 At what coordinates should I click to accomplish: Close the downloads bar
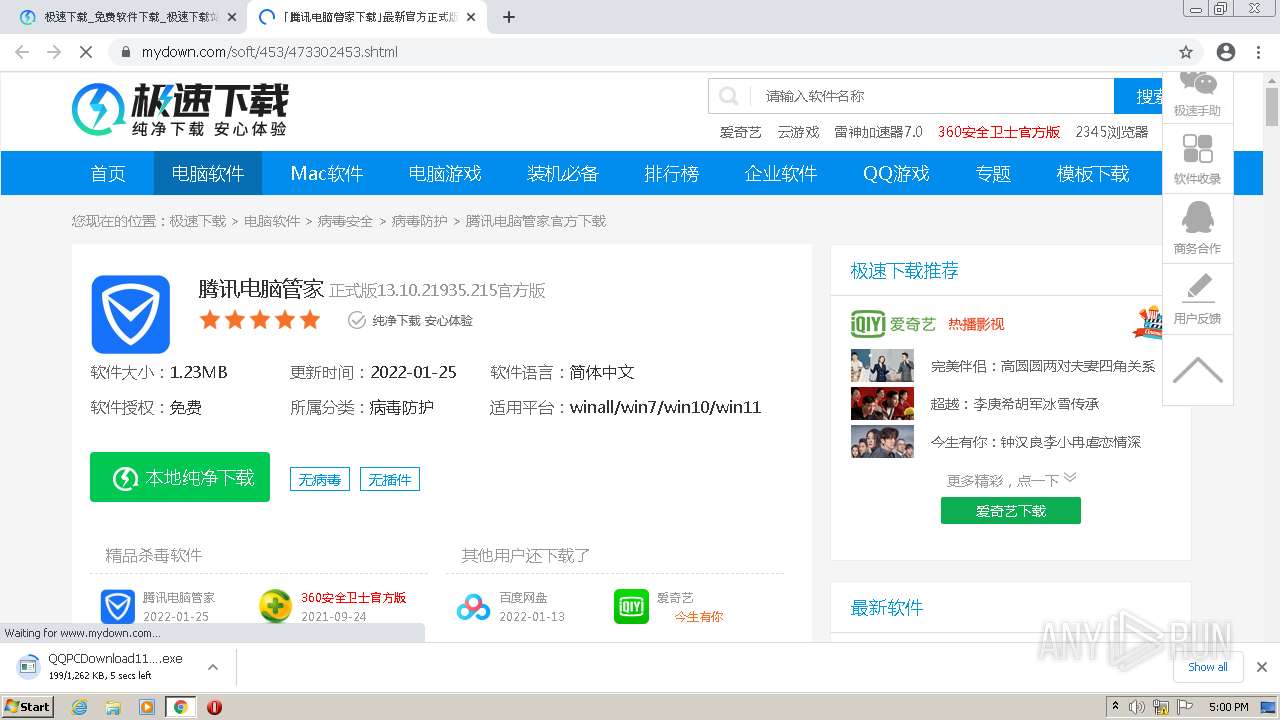(x=1262, y=667)
